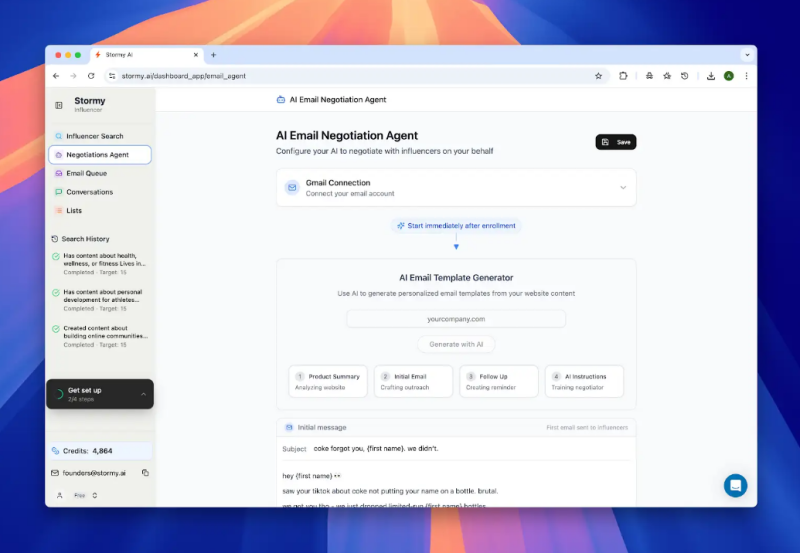Viewport: 800px width, 553px height.
Task: Click the hey {first name} message body line
Action: pyautogui.click(x=312, y=476)
